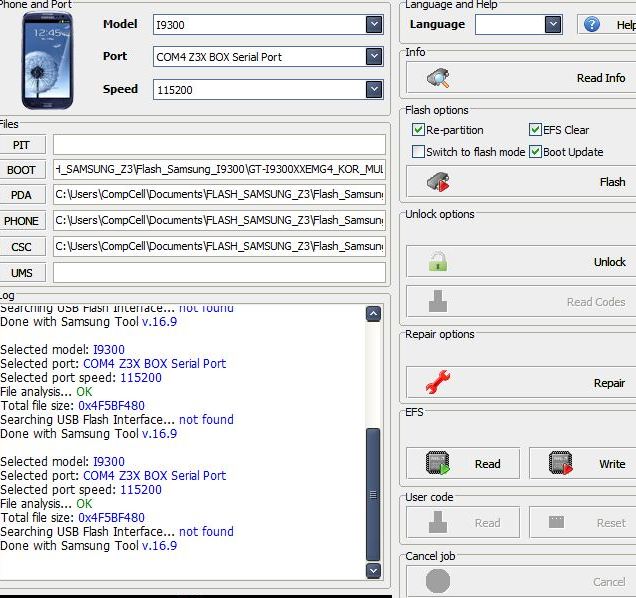
Task: Click the EFS Write button label
Action: (612, 464)
